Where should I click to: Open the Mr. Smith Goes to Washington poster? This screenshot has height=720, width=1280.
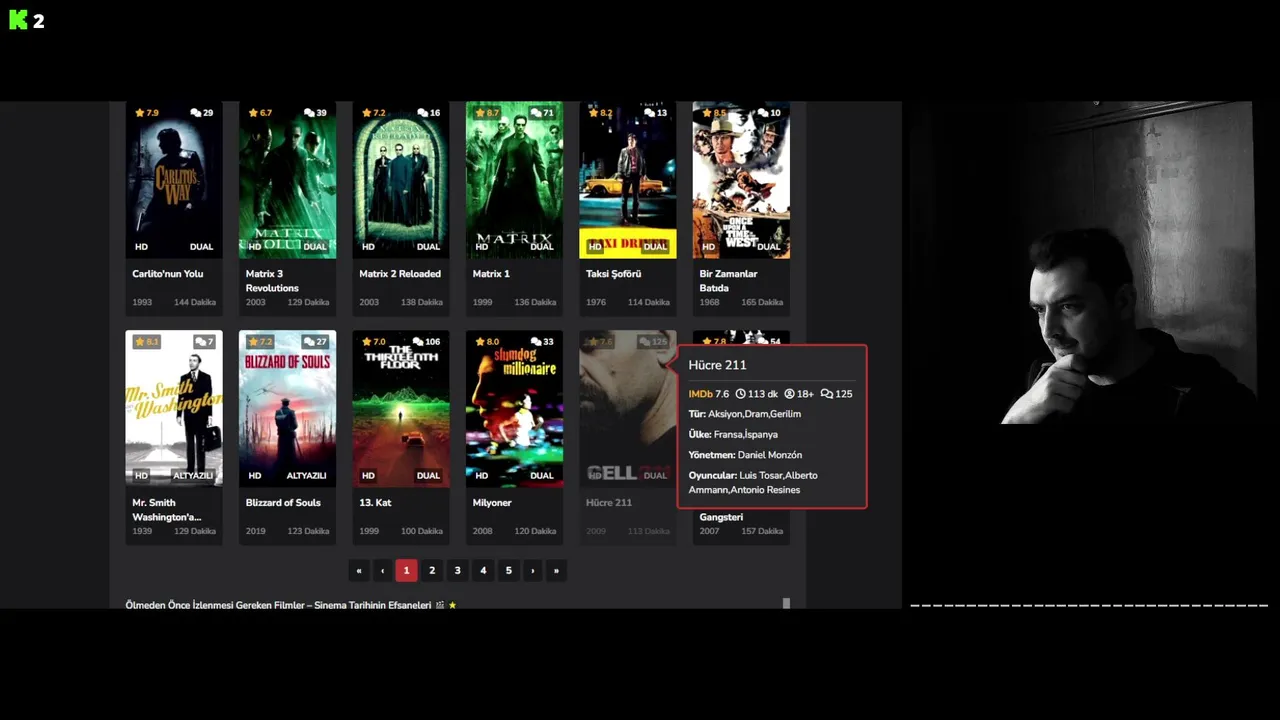tap(174, 409)
